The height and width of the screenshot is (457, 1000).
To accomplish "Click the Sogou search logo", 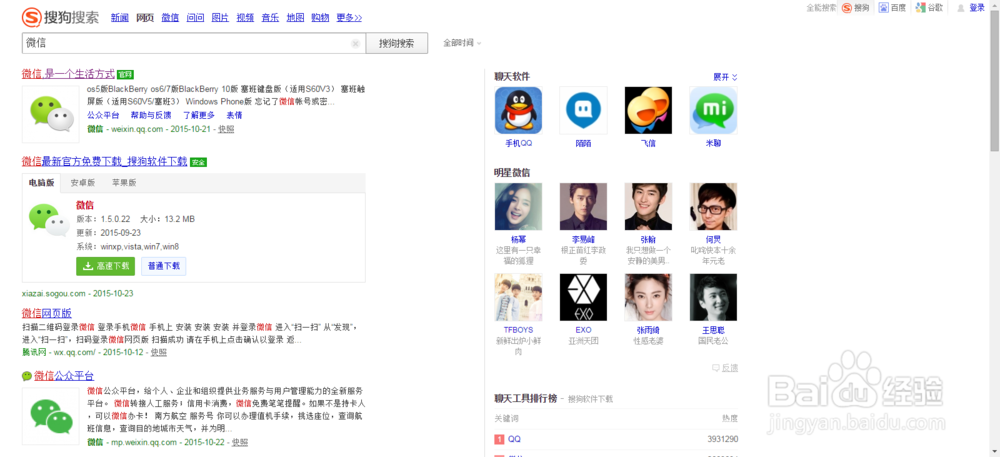I will [x=61, y=17].
